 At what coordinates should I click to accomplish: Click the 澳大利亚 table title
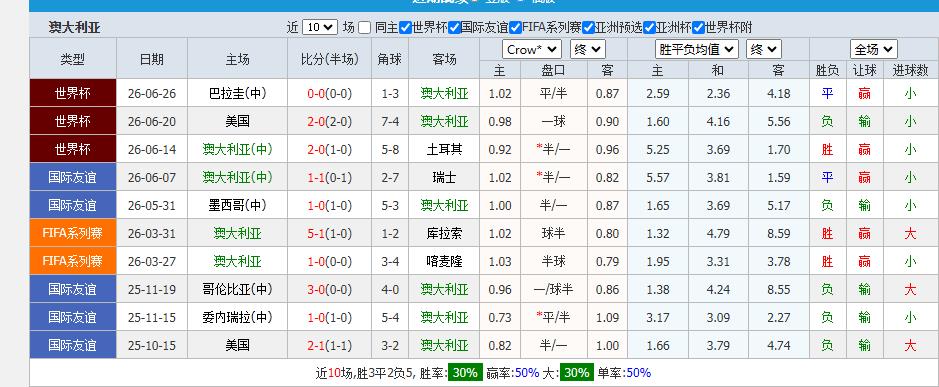click(x=74, y=27)
